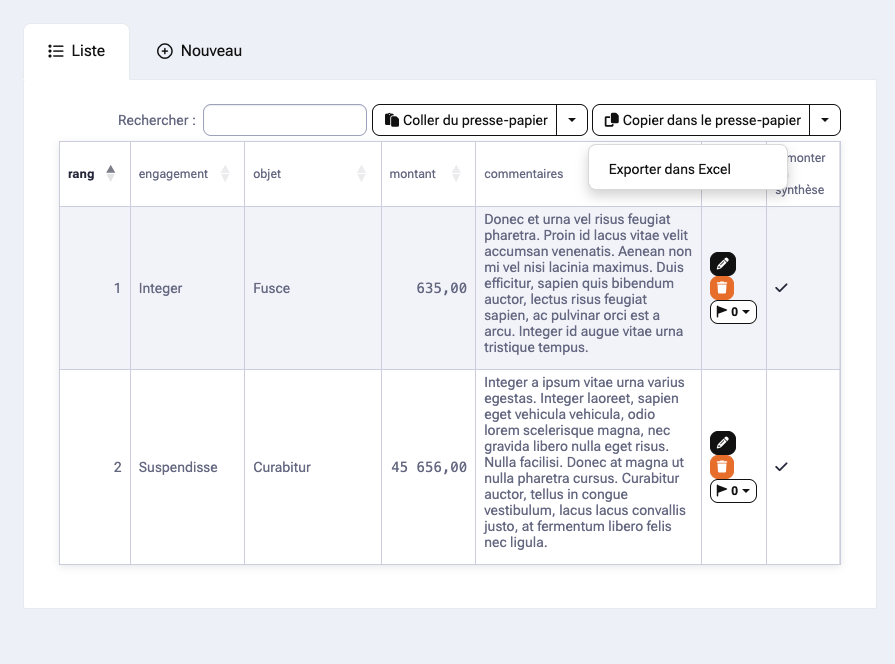This screenshot has width=895, height=664.
Task: Open flag dropdown in the Suspendisse row
Action: pyautogui.click(x=733, y=491)
